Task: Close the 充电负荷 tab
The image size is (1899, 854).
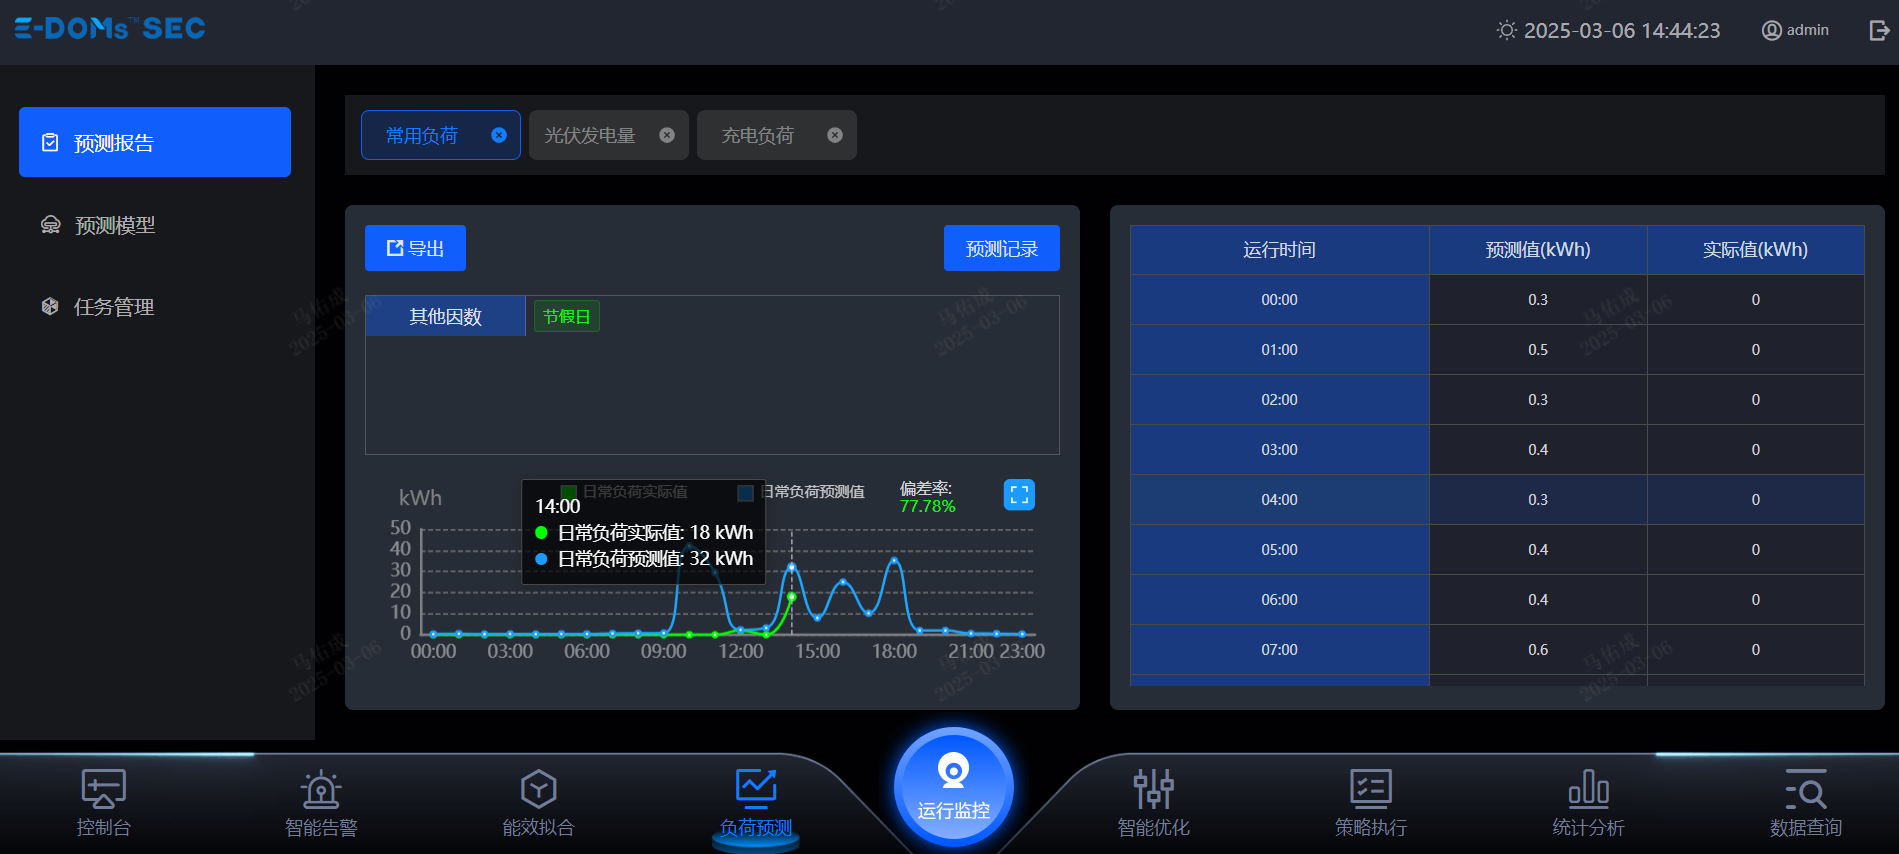Action: 835,135
